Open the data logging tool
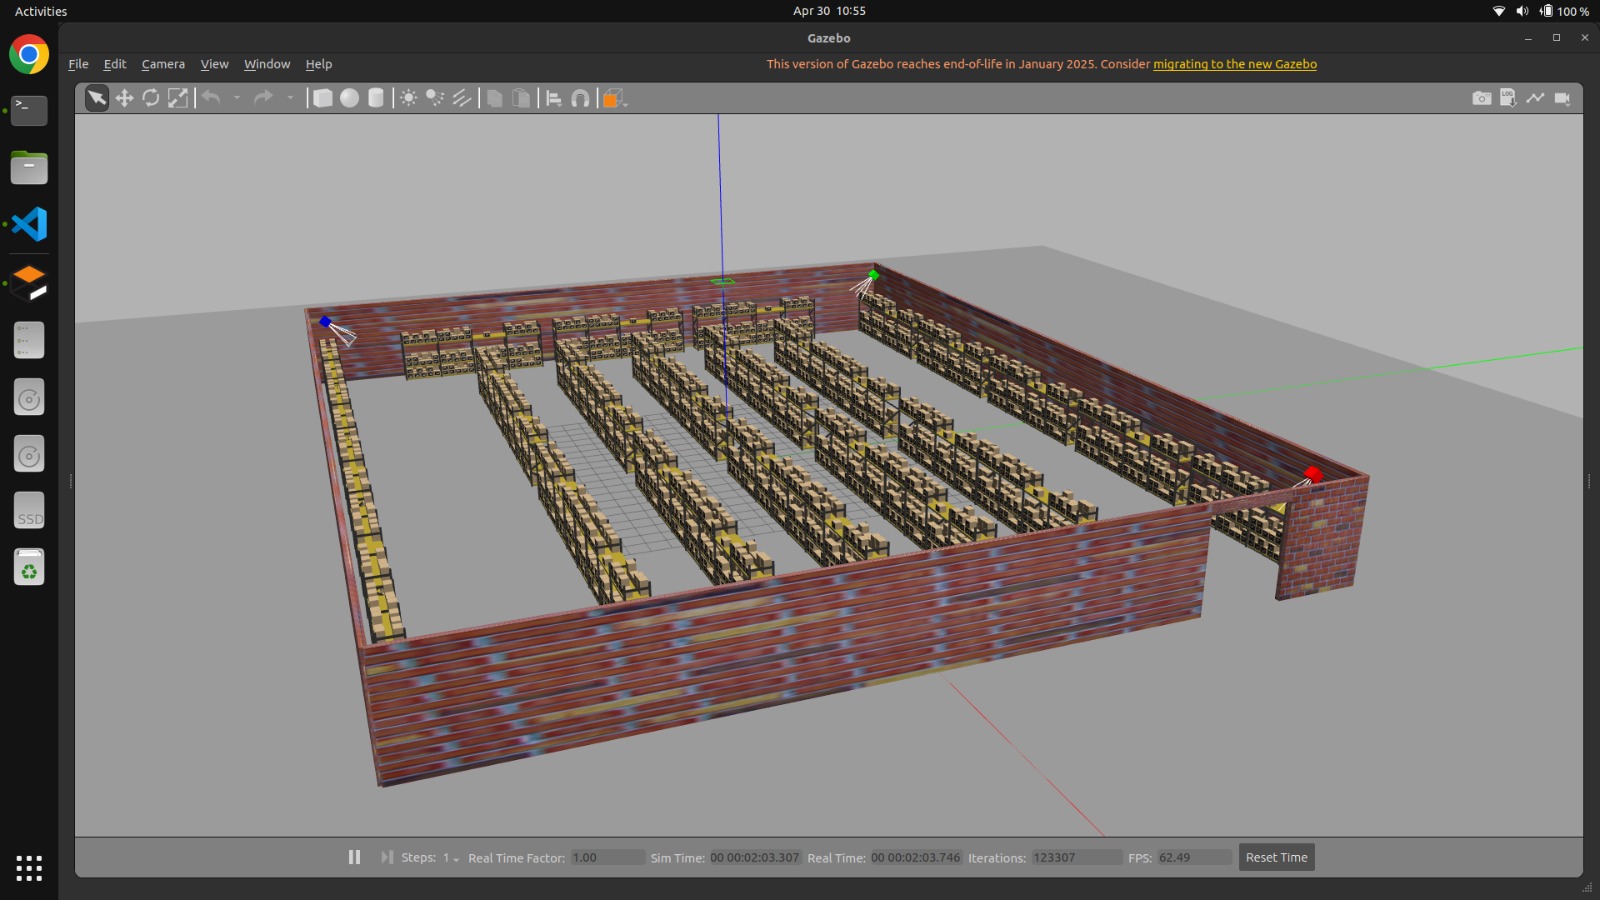The height and width of the screenshot is (900, 1600). (x=1508, y=98)
